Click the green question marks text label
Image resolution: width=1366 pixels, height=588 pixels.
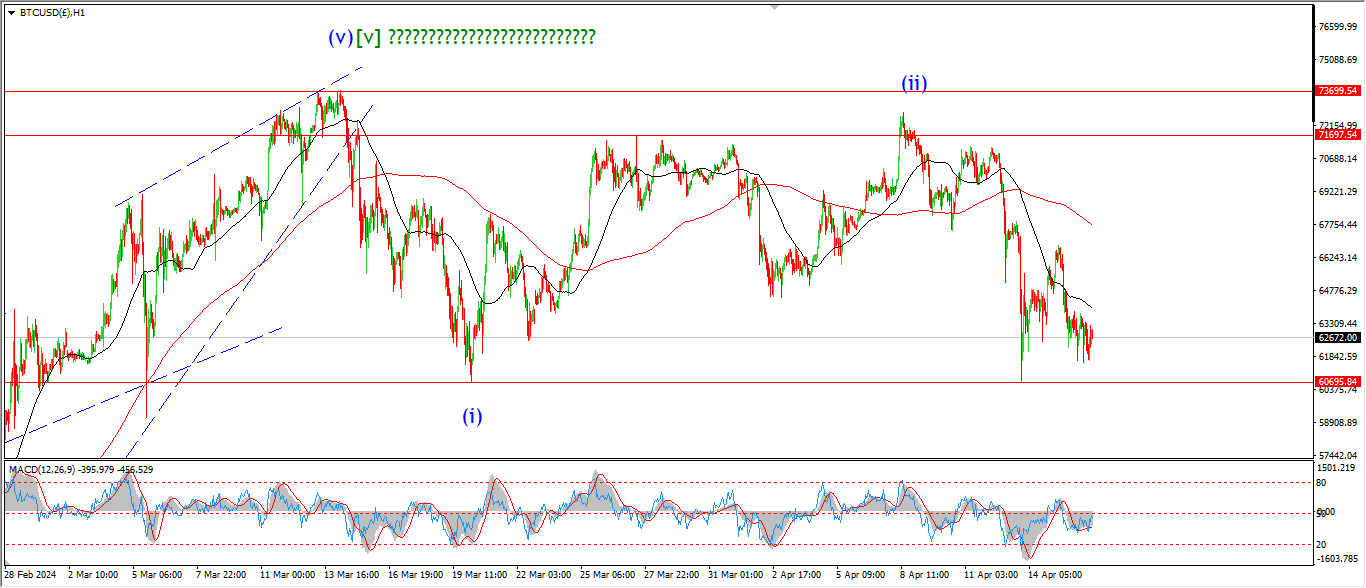[491, 37]
